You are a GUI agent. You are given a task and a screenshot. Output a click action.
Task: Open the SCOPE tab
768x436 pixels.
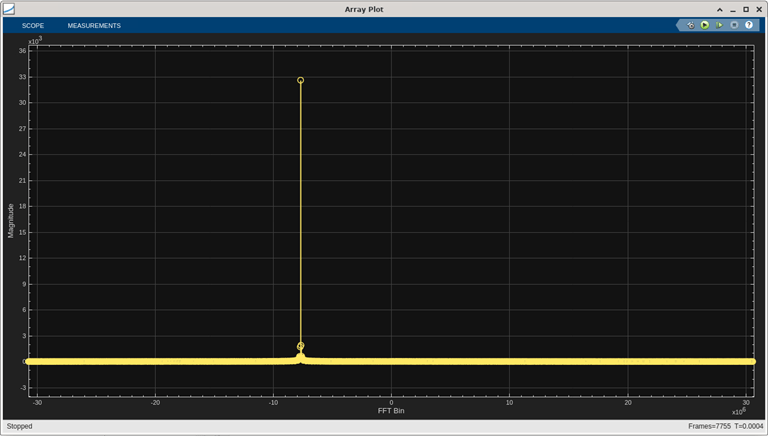click(33, 25)
